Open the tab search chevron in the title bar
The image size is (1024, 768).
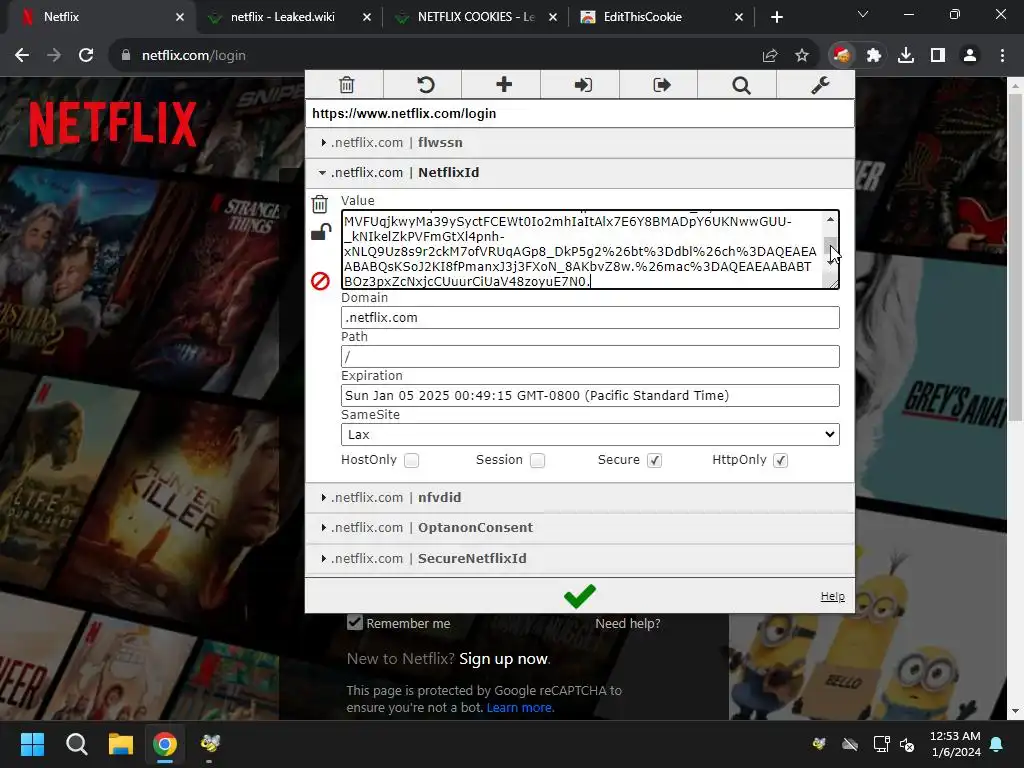pos(863,14)
